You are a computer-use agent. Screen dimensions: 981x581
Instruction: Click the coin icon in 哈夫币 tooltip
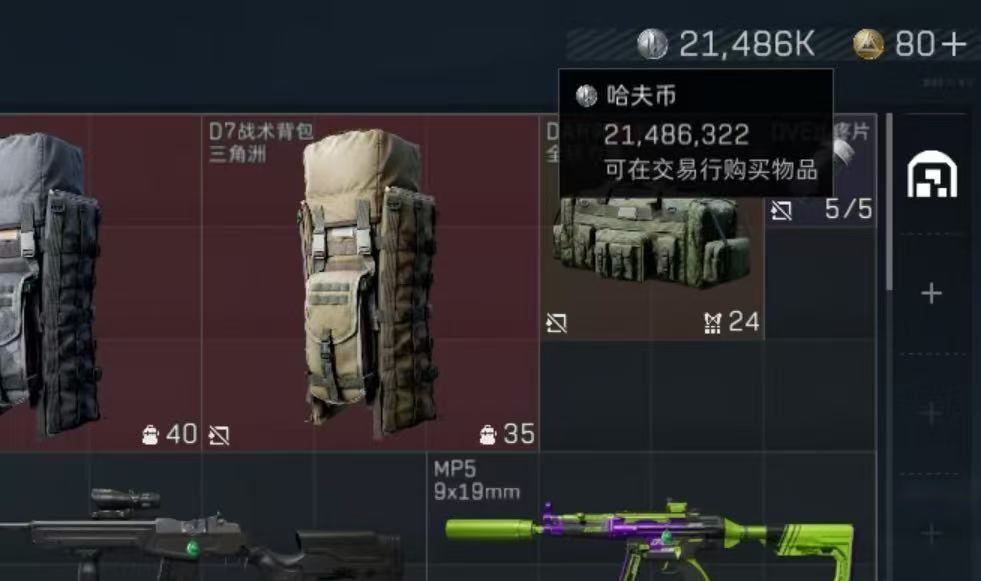pyautogui.click(x=586, y=96)
